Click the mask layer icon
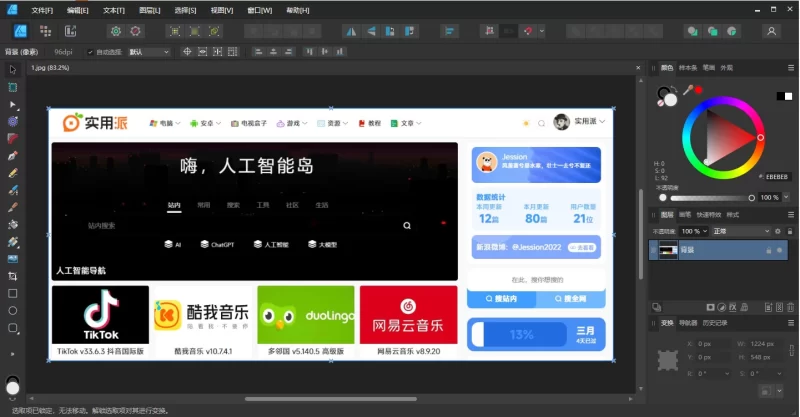This screenshot has width=800, height=417. 710,307
